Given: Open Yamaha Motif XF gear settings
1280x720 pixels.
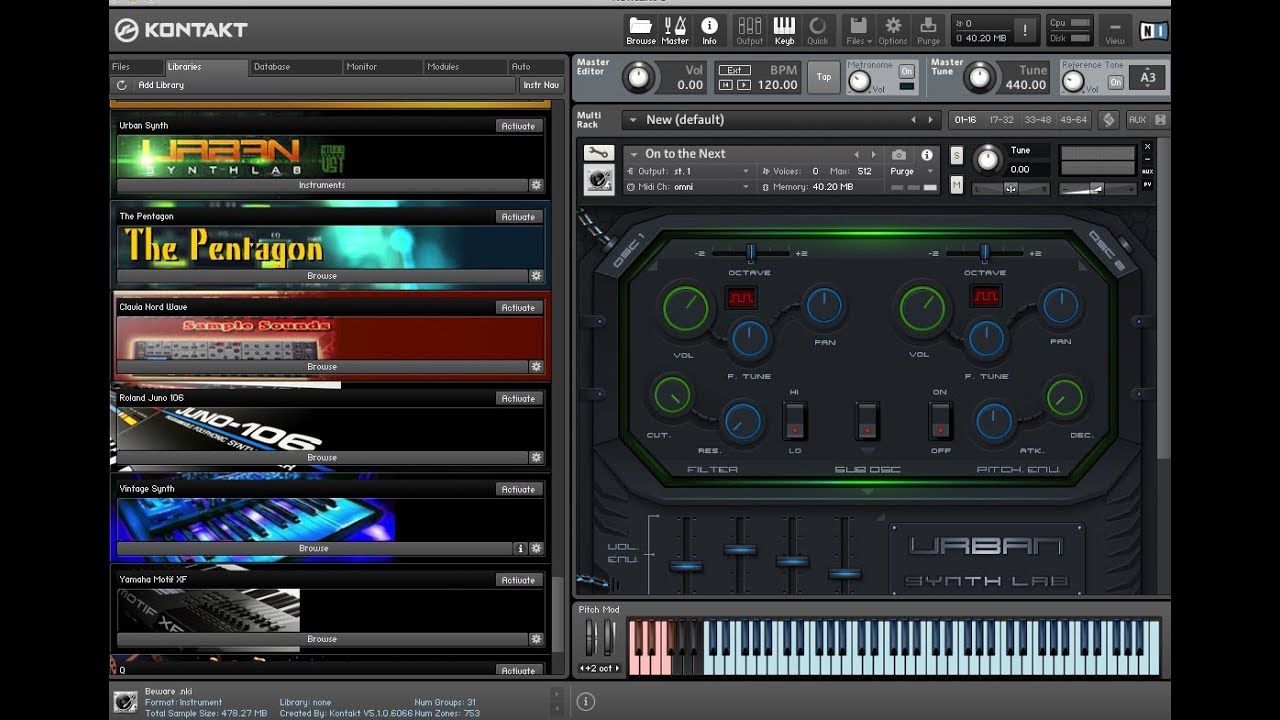Looking at the screenshot, I should tap(536, 639).
